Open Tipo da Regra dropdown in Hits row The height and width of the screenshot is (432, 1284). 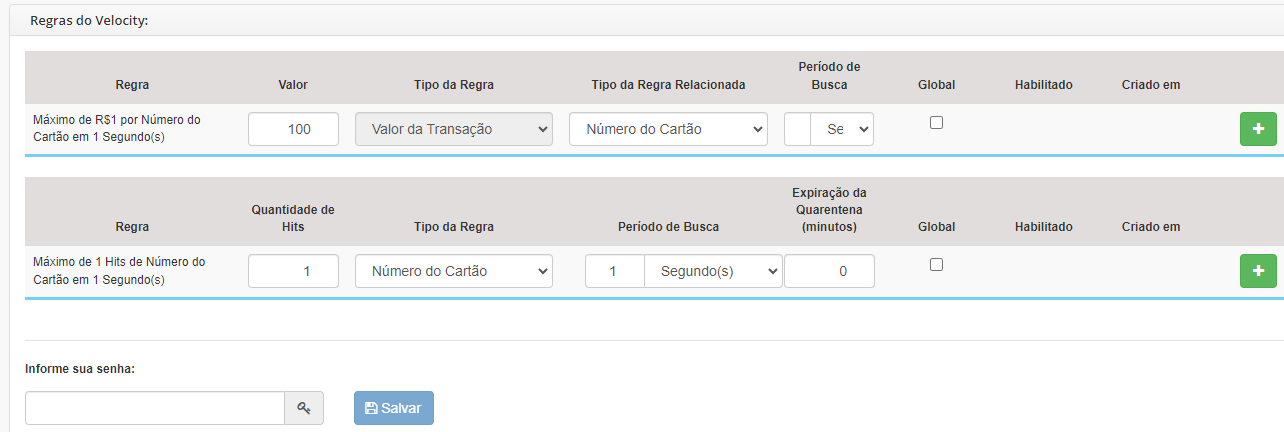(454, 271)
